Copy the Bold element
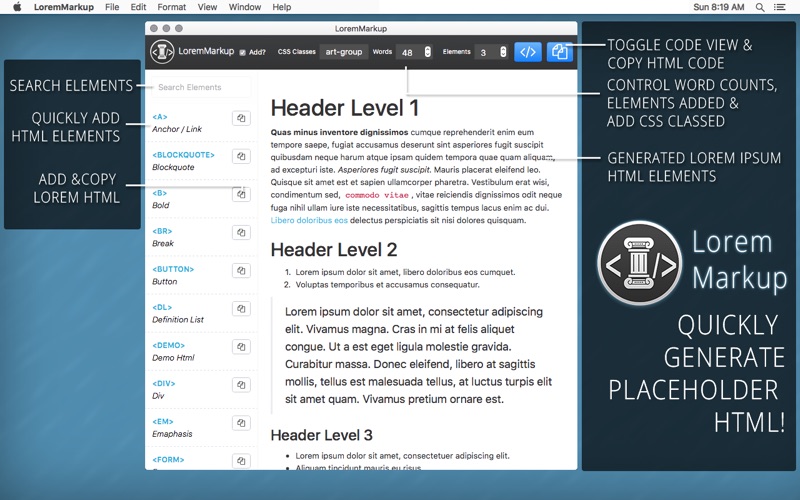The image size is (800, 500). click(241, 194)
